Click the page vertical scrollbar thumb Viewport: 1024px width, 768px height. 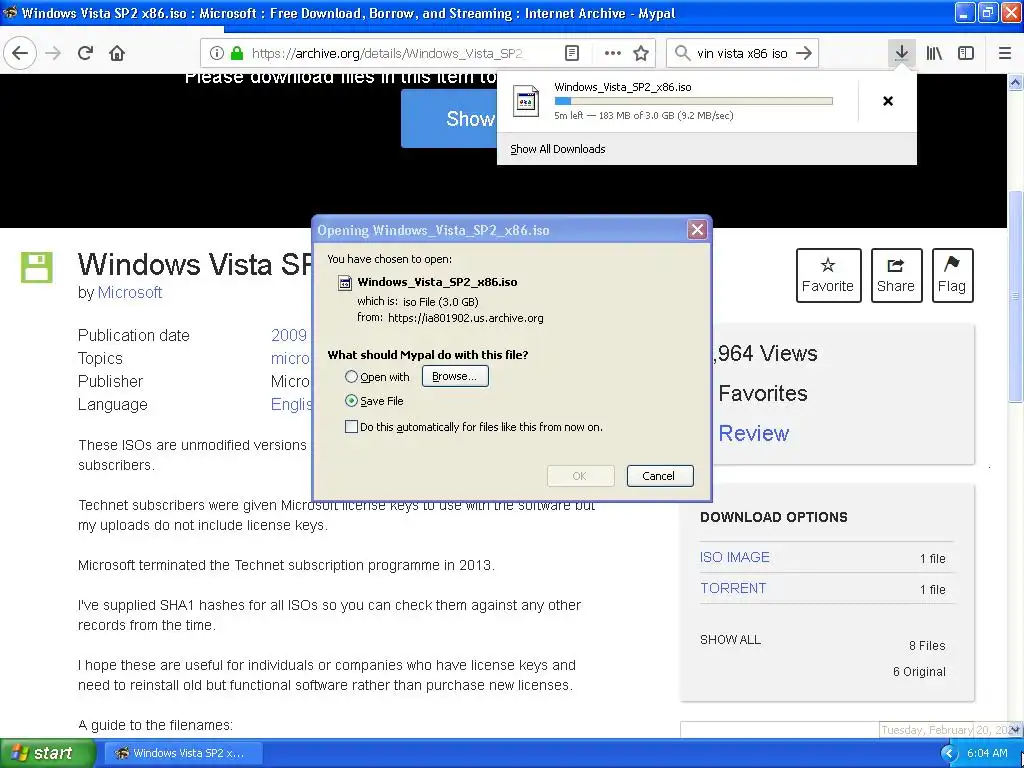(x=1015, y=297)
